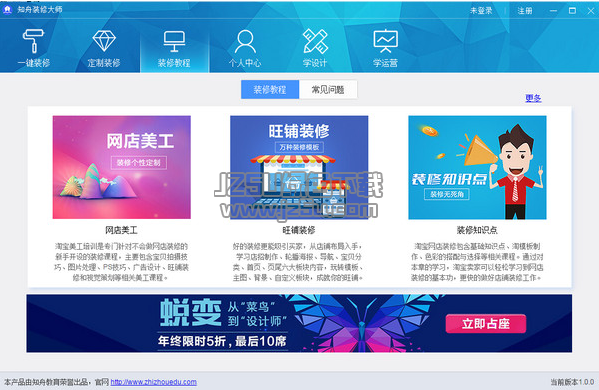Select 装修教程 monitor icon in toolbar
This screenshot has height=390, width=599.
[x=174, y=41]
